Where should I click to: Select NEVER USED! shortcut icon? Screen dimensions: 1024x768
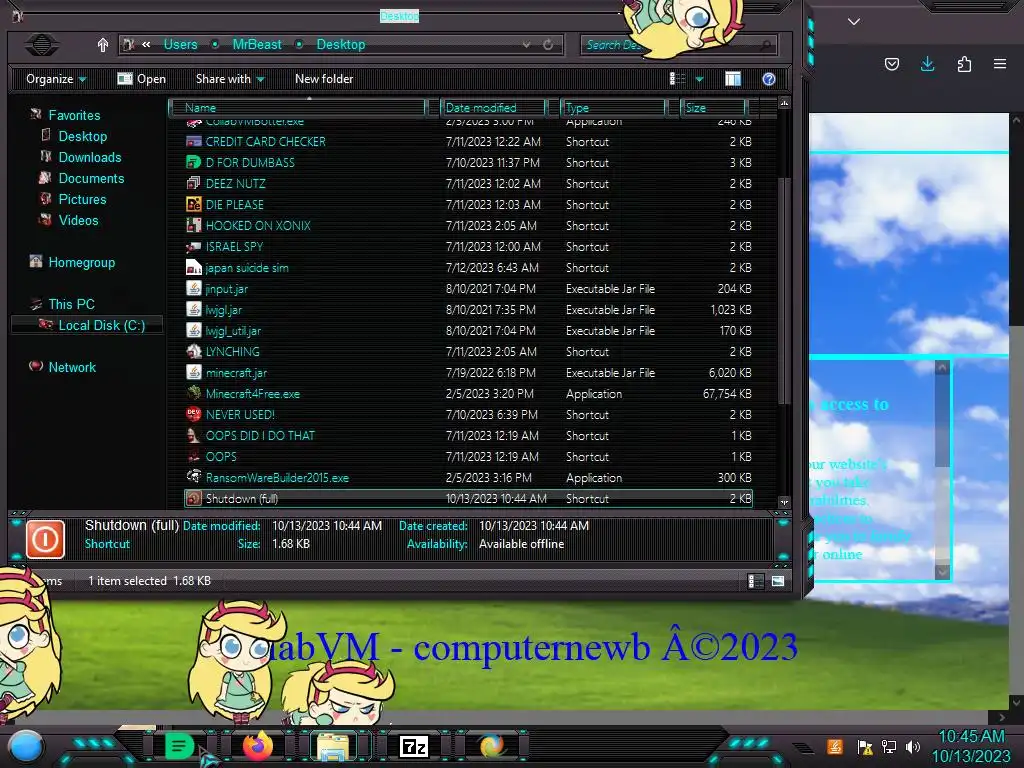pyautogui.click(x=194, y=414)
